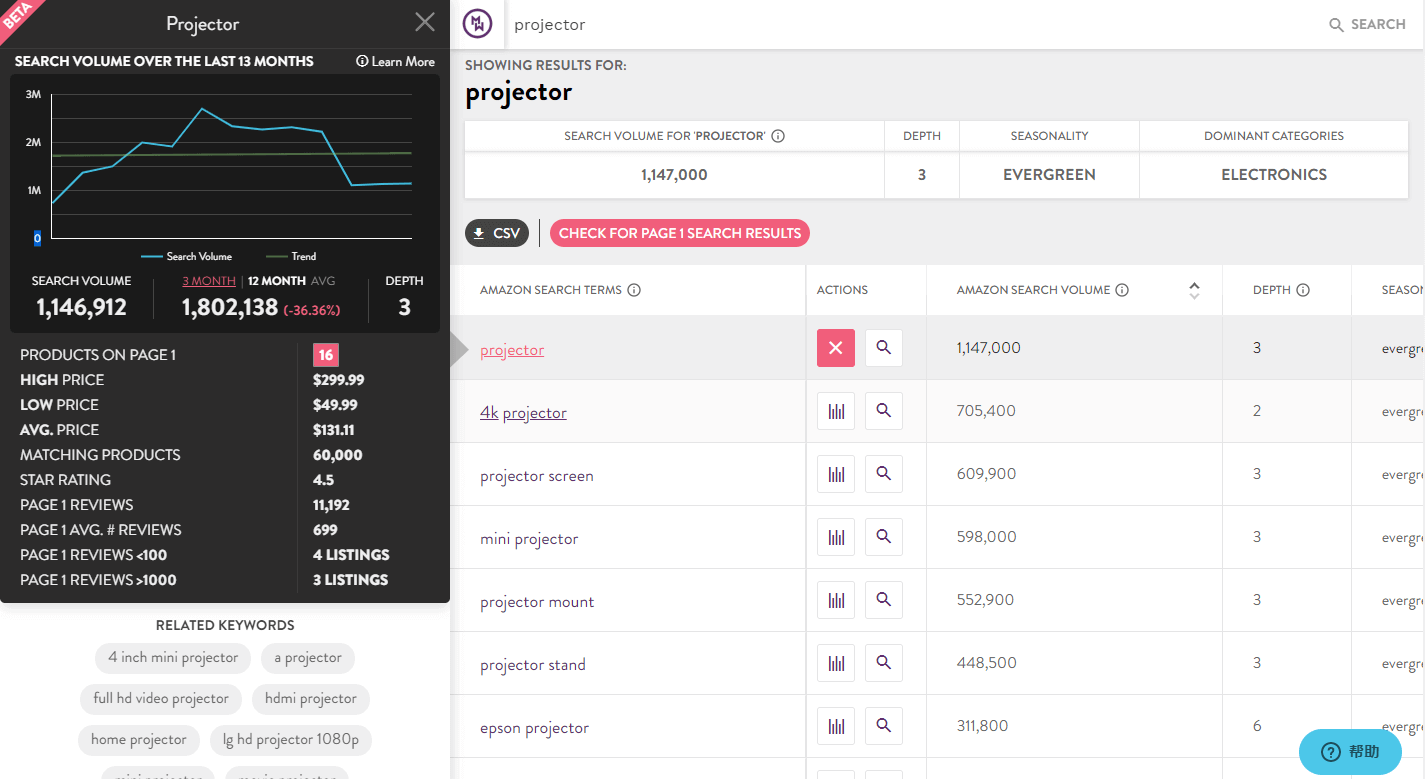
Task: Click the ELECTRONICS dominant category value
Action: [1274, 175]
